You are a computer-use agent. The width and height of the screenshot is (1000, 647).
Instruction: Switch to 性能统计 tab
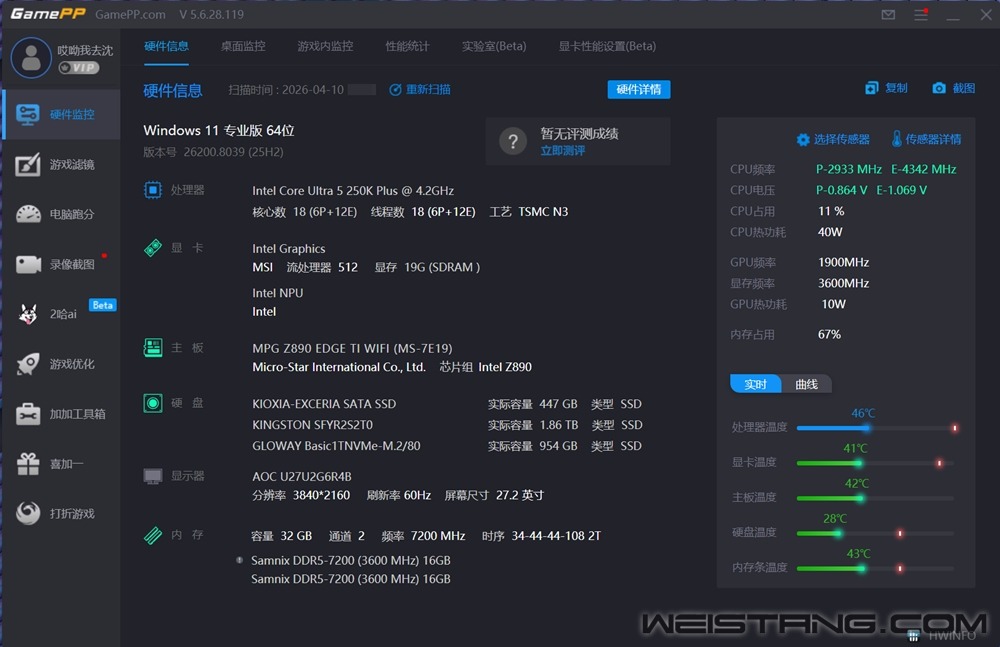(407, 46)
